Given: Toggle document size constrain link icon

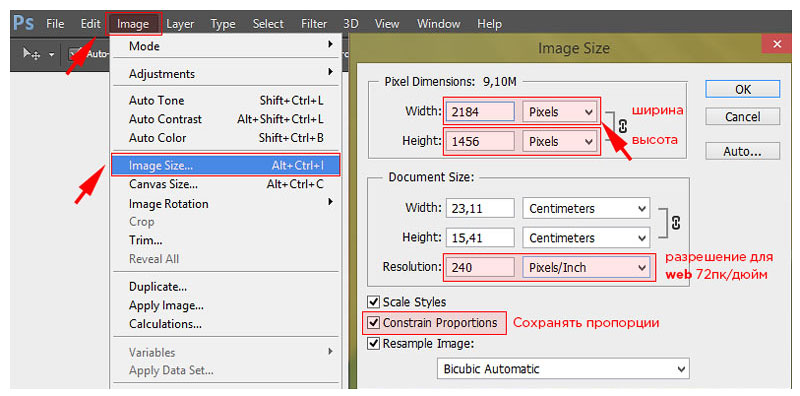Looking at the screenshot, I should pyautogui.click(x=677, y=222).
